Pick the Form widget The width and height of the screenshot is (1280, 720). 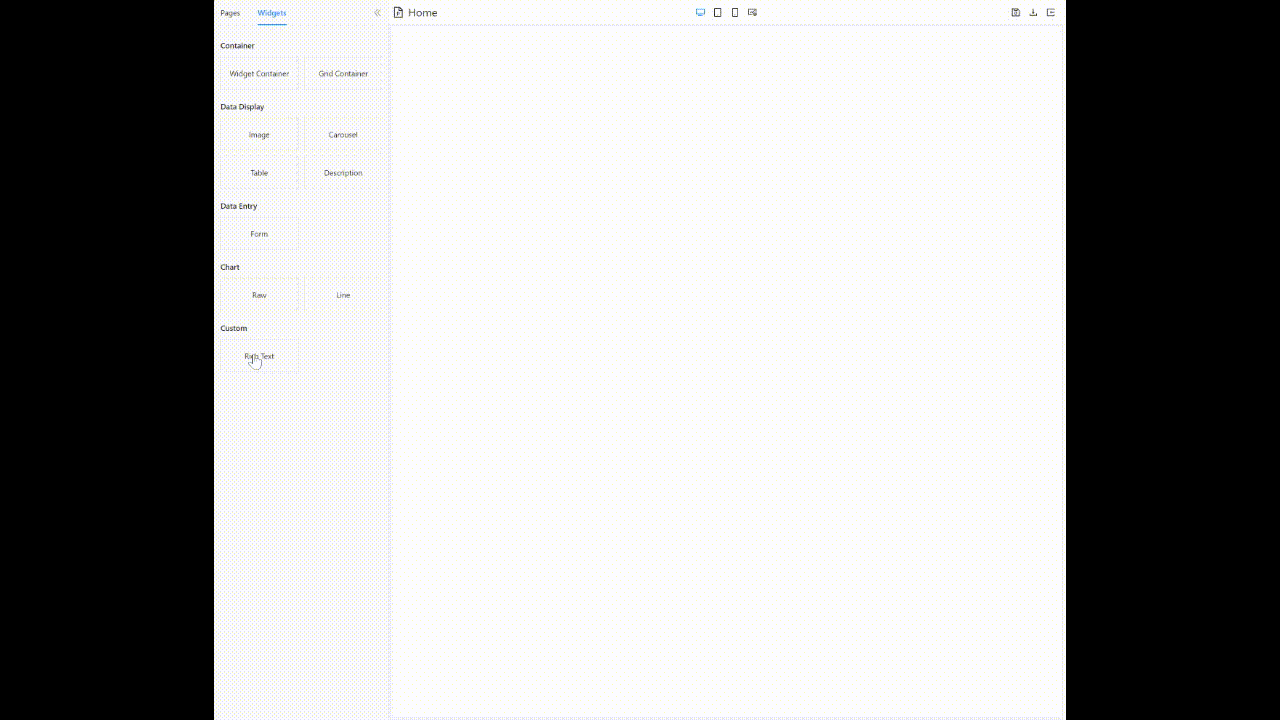[259, 233]
